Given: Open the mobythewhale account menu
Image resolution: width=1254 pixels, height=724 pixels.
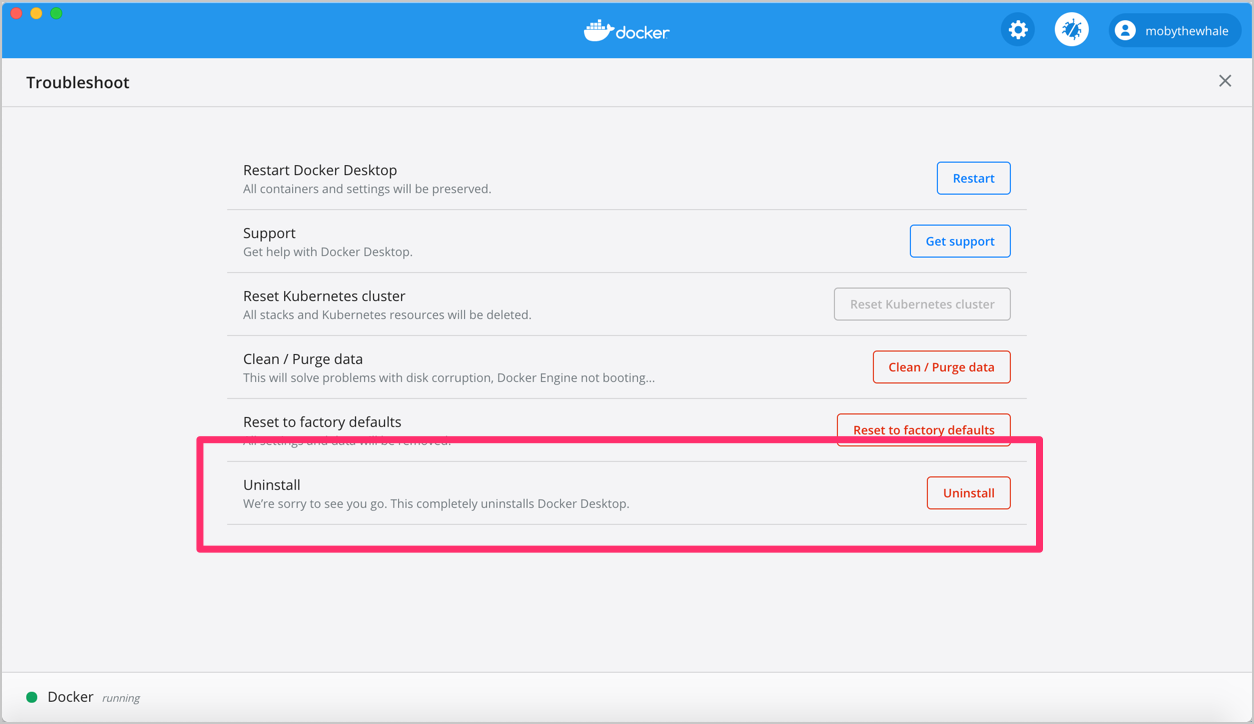Looking at the screenshot, I should pyautogui.click(x=1174, y=31).
